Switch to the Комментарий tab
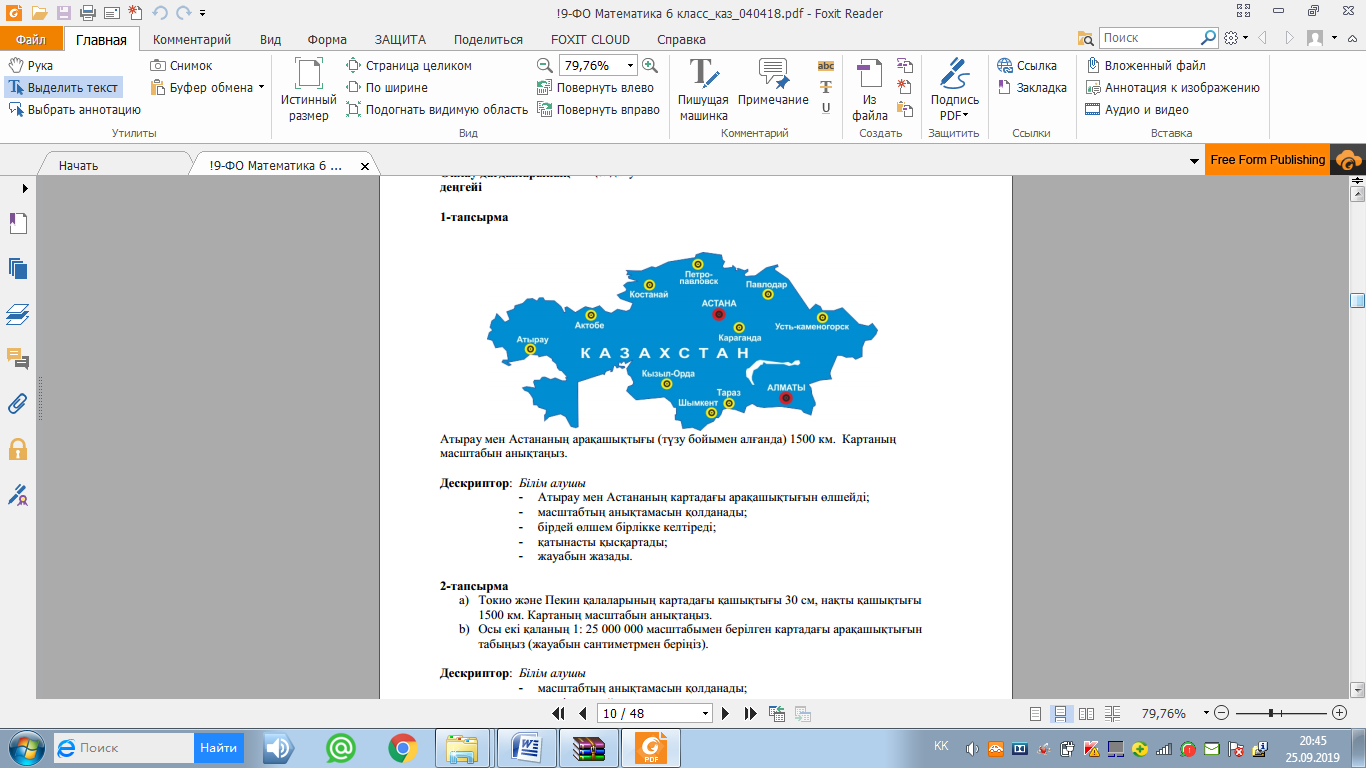1366x768 pixels. 192,40
